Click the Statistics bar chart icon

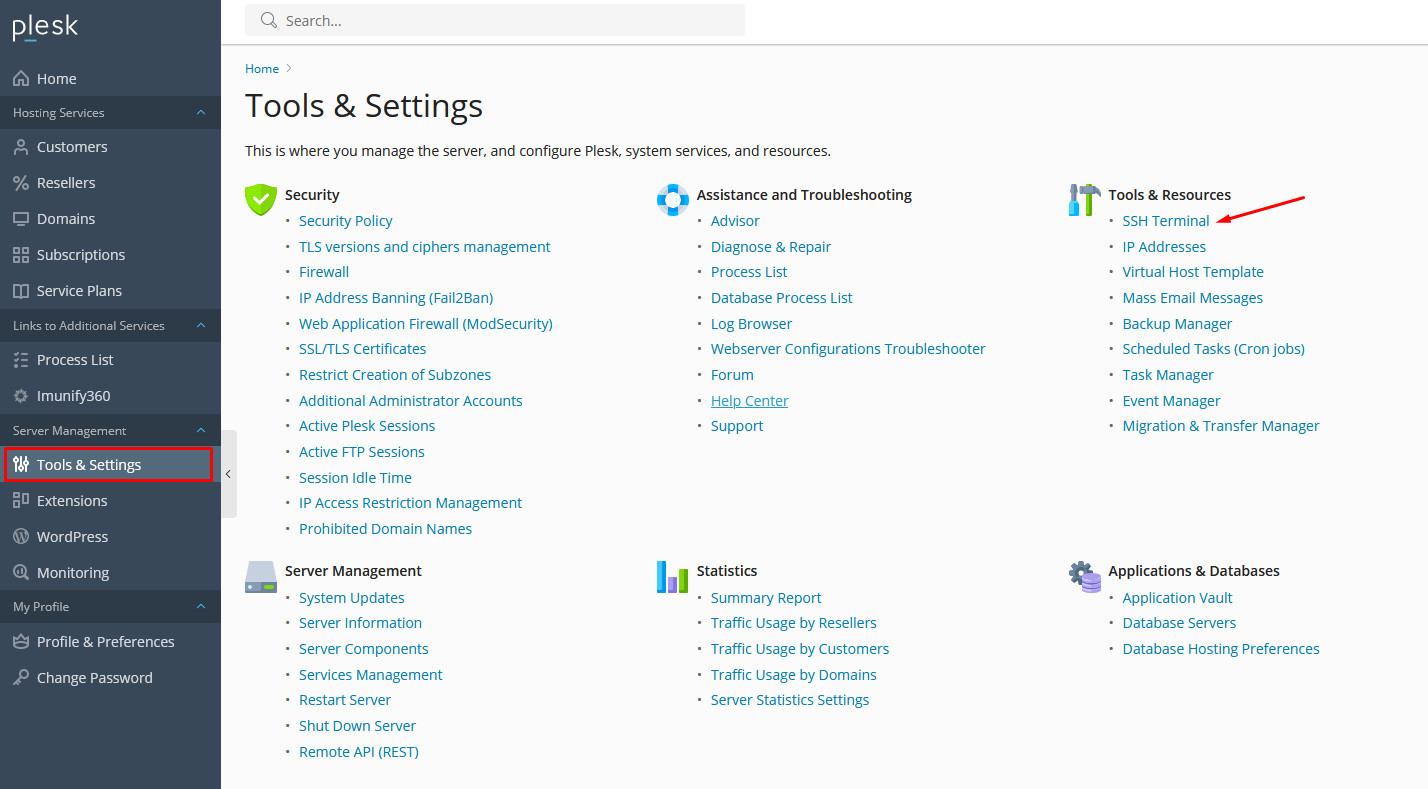[x=673, y=576]
